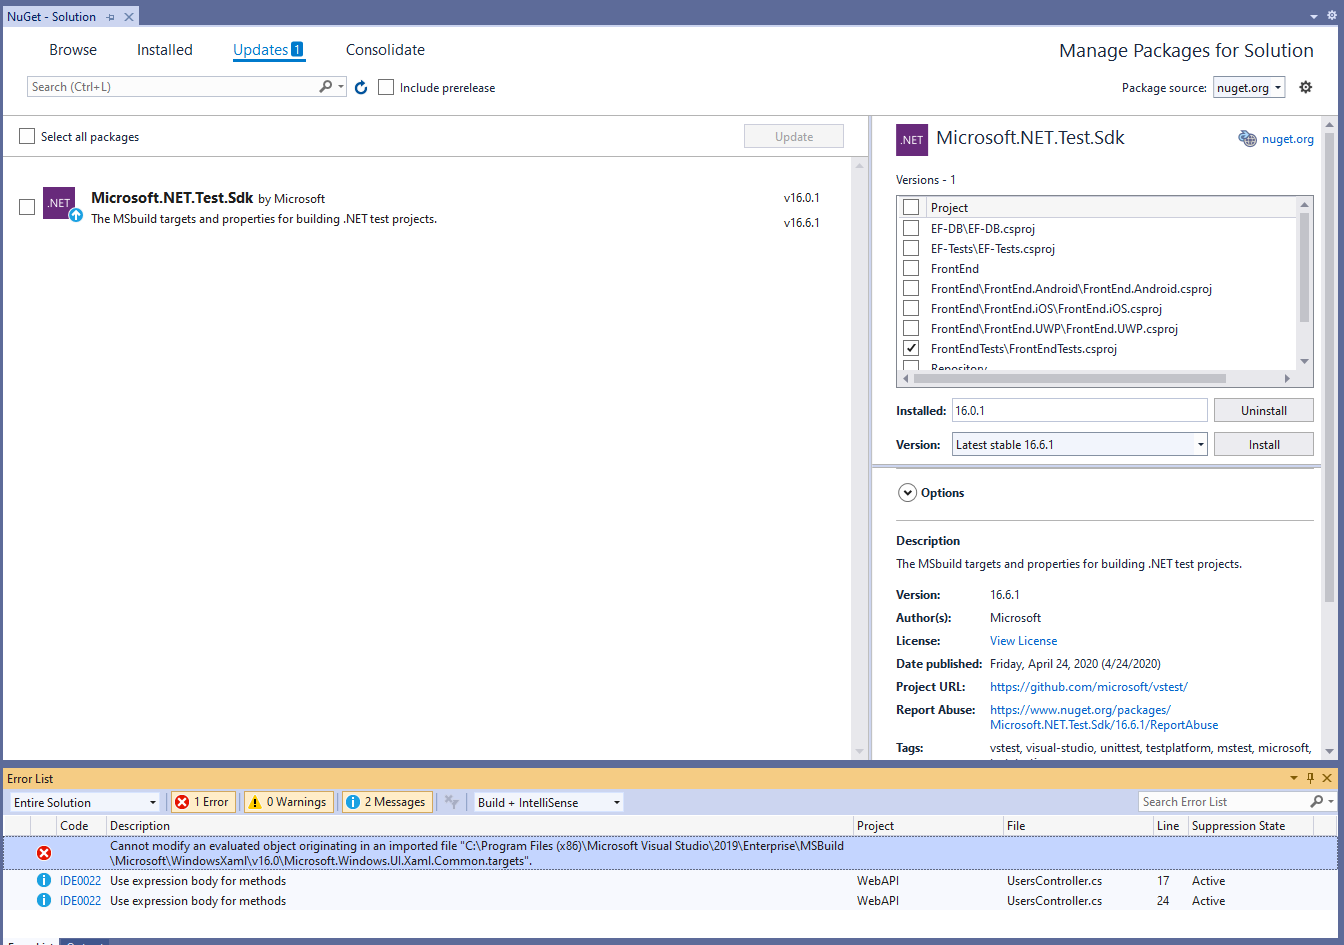Click the info icon for UsersController.cs line 17

44,881
